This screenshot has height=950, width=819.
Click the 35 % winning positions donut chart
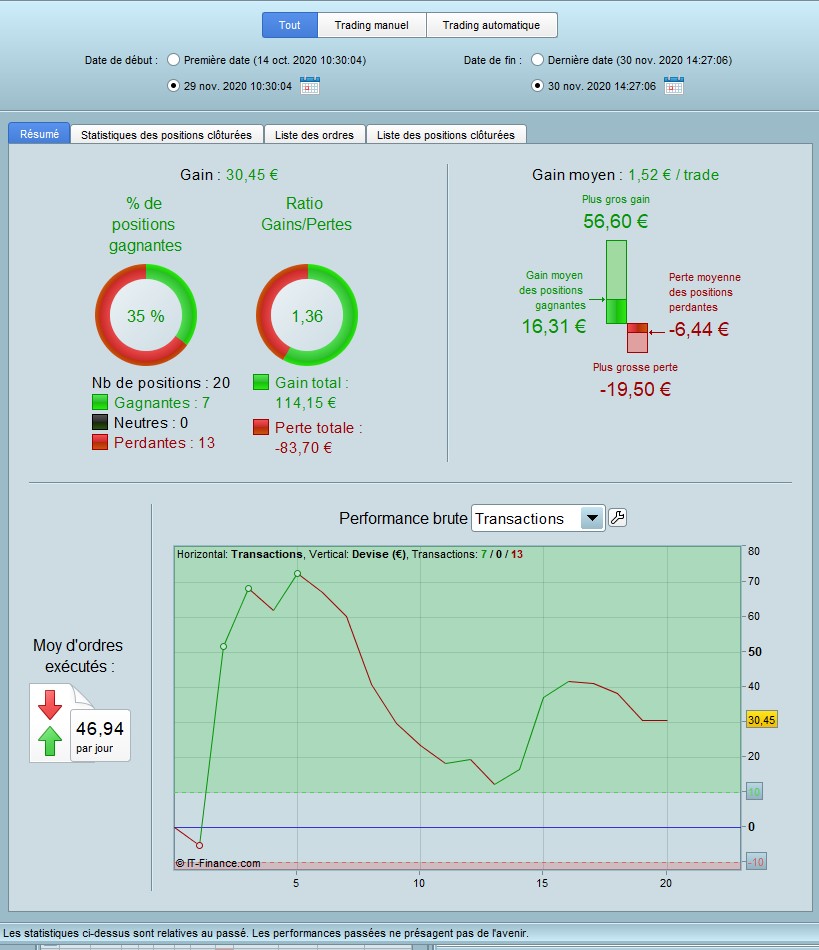(x=146, y=315)
